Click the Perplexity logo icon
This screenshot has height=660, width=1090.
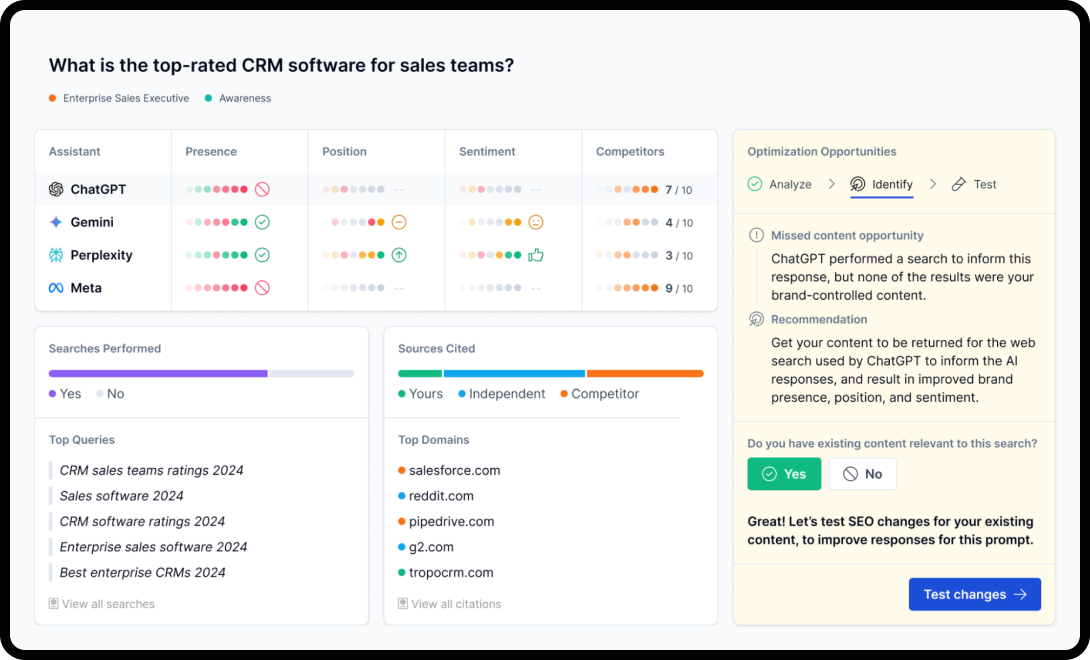pyautogui.click(x=56, y=255)
